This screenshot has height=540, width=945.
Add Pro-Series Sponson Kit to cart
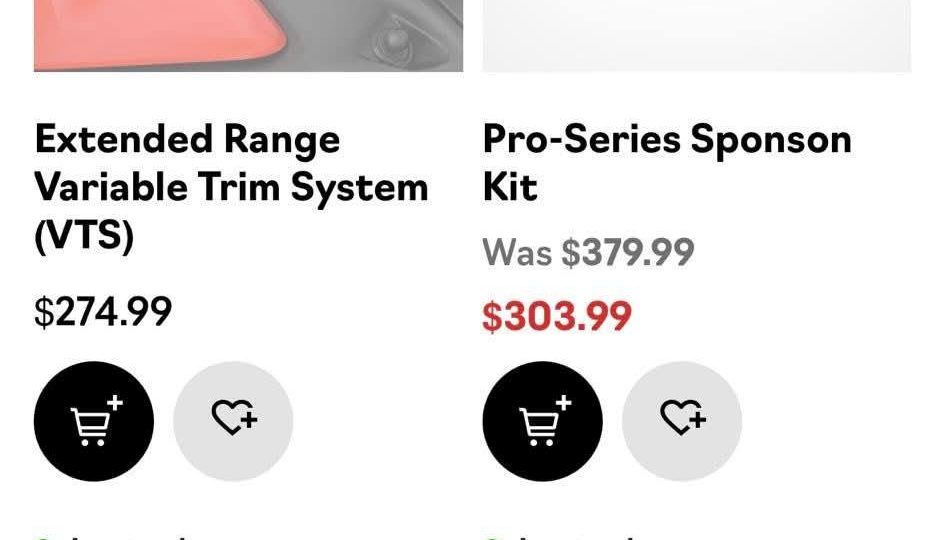pos(542,421)
